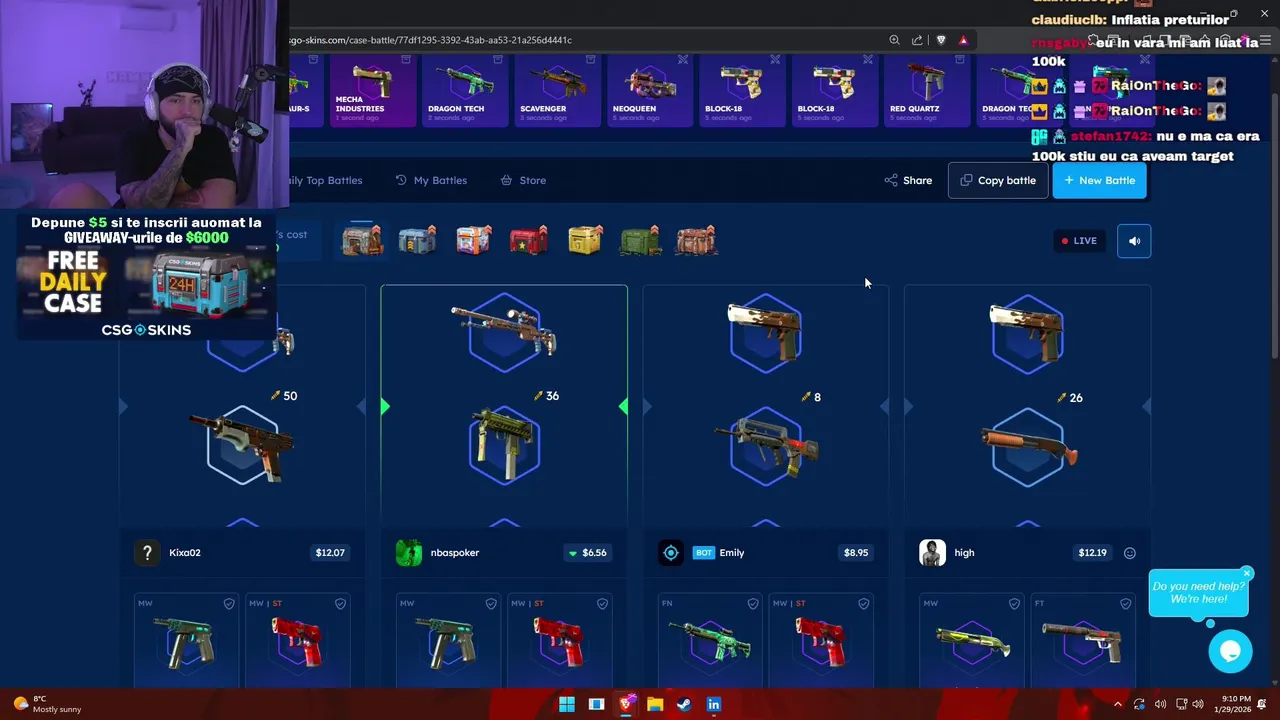Click the New Battle button
1280x720 pixels.
(x=1099, y=180)
